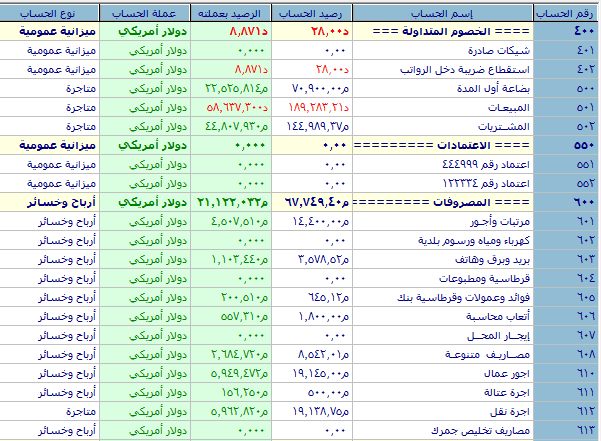Click currency balance ٤٤,٨٠٧,٩٣٠ cell
601x441 pixels.
pos(231,126)
